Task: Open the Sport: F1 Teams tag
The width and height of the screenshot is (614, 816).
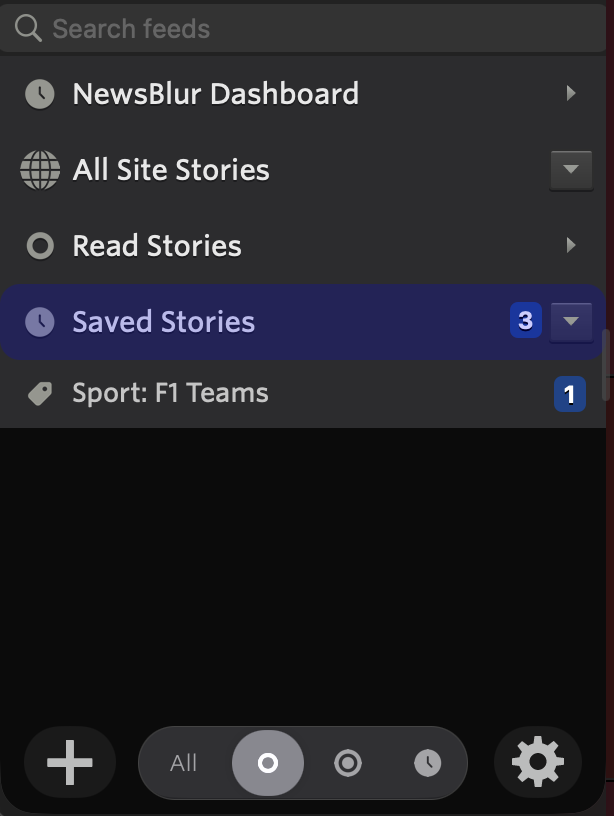Action: (170, 394)
